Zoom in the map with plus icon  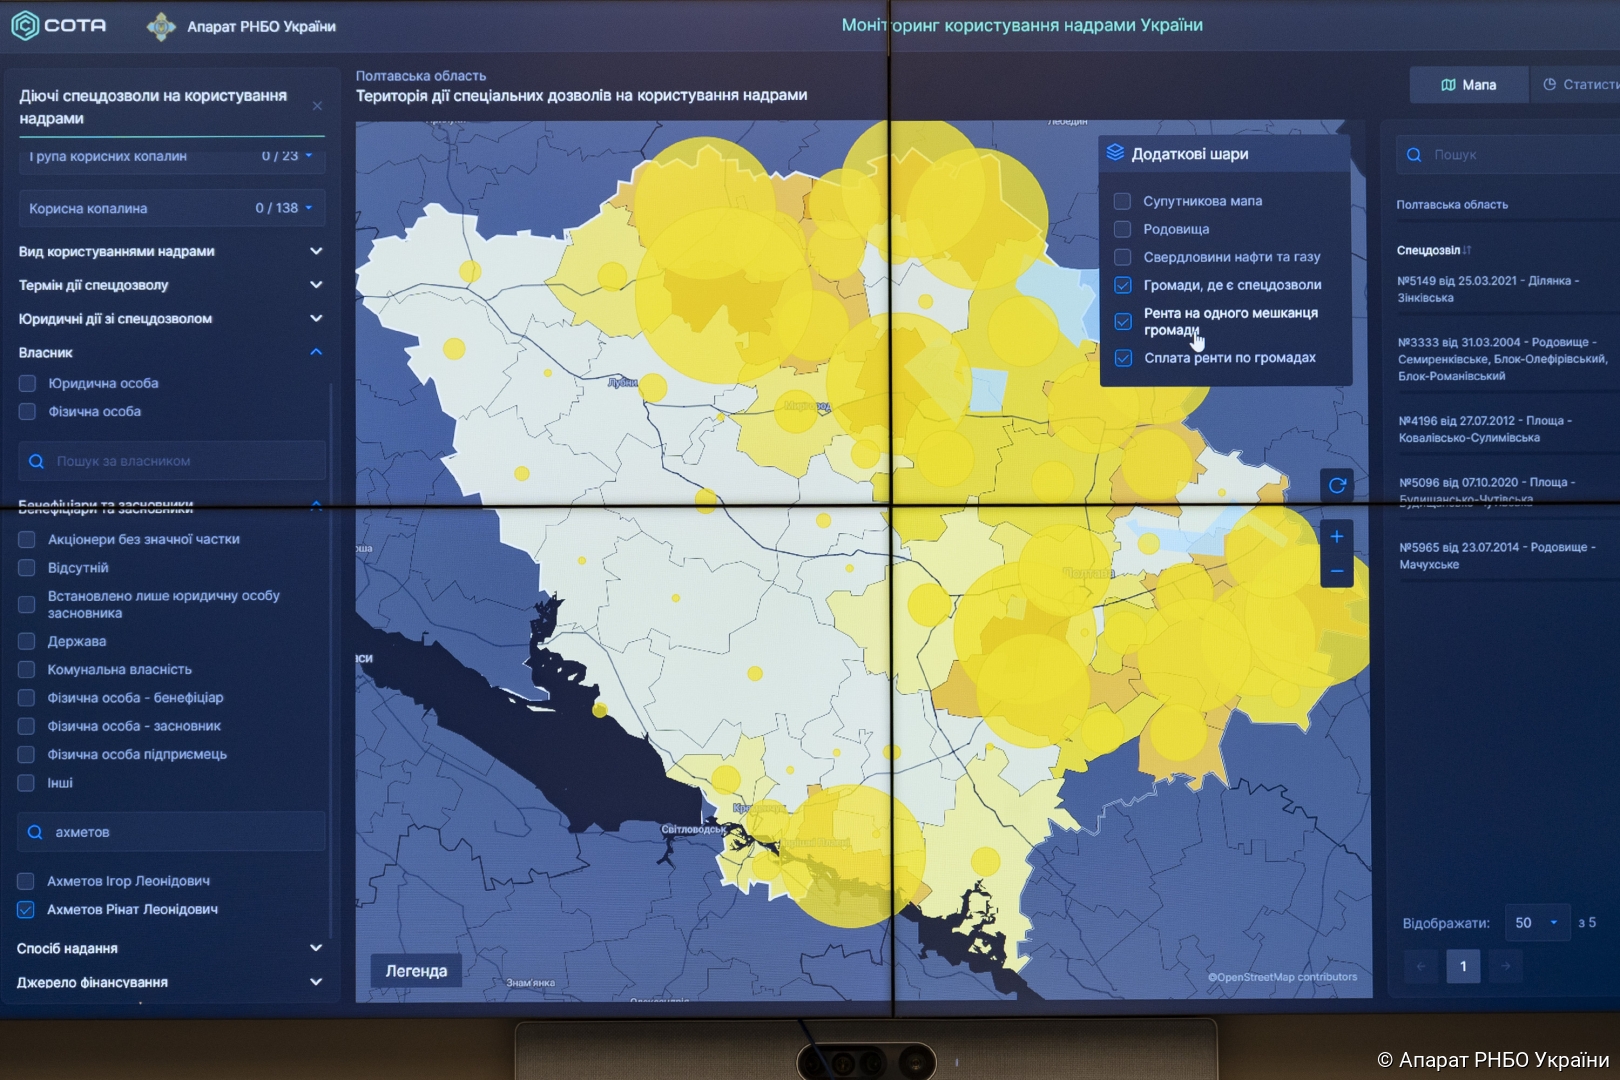pyautogui.click(x=1337, y=537)
